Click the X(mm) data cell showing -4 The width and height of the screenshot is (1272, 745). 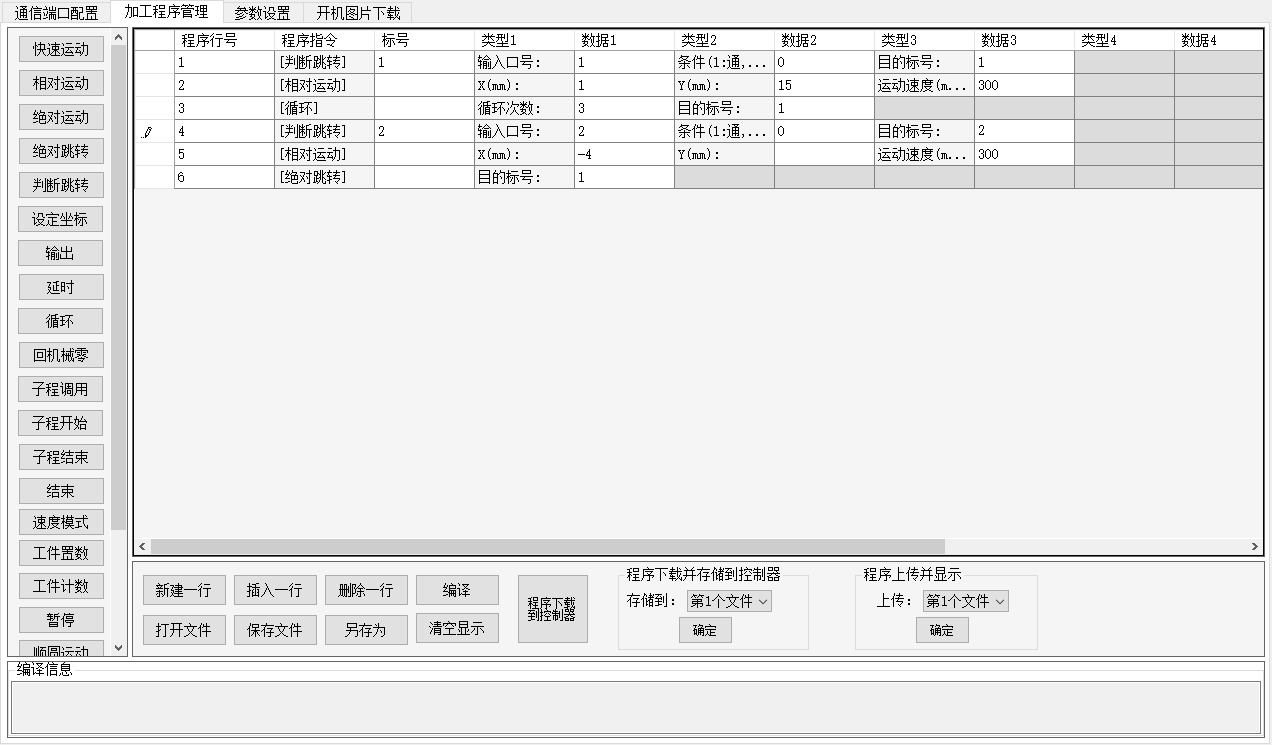(624, 154)
